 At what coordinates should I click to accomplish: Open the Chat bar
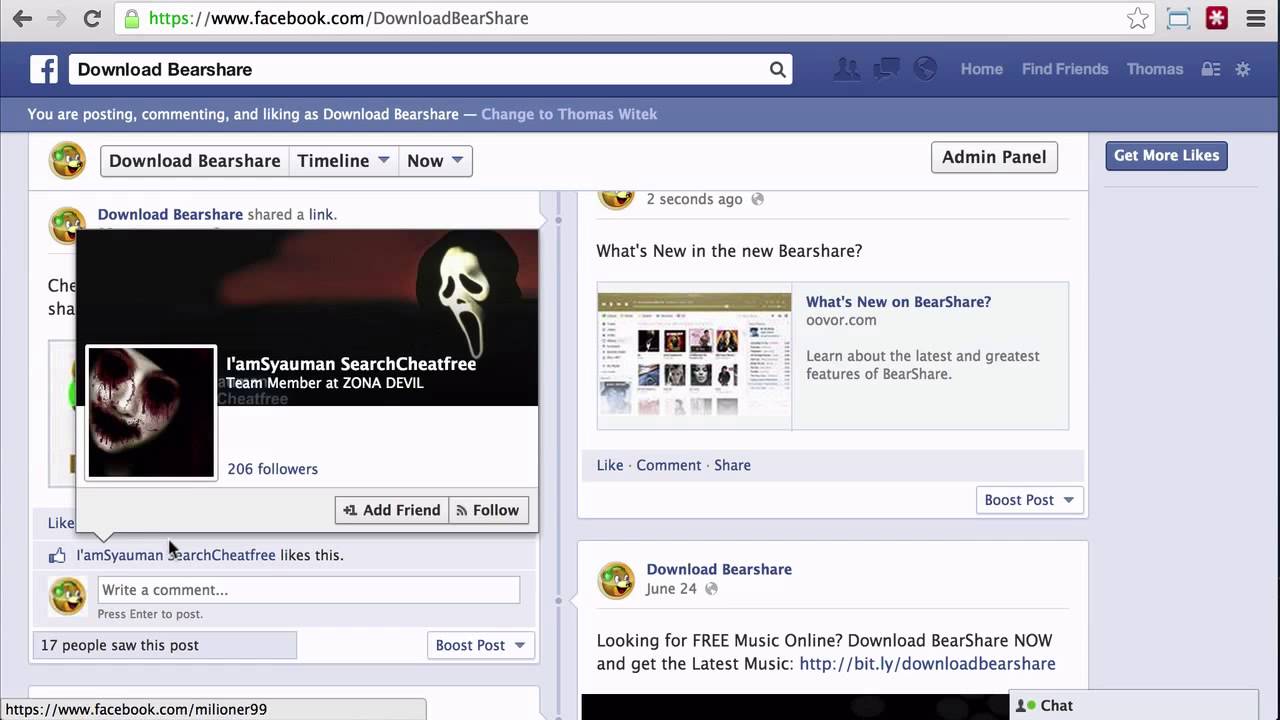1134,705
